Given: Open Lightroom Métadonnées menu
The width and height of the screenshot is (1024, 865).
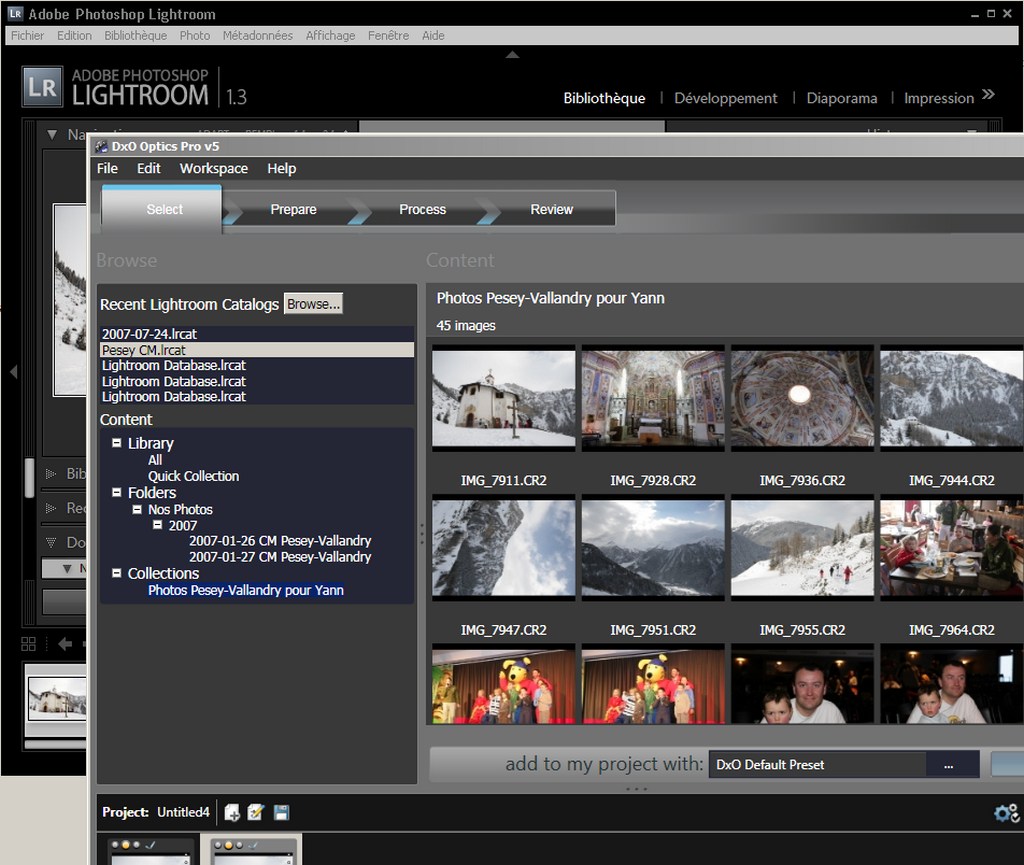Looking at the screenshot, I should [x=257, y=35].
